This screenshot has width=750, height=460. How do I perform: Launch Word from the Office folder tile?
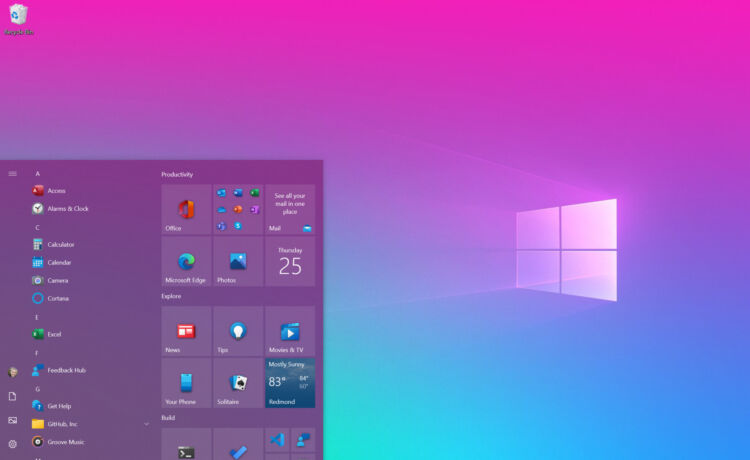[x=238, y=193]
